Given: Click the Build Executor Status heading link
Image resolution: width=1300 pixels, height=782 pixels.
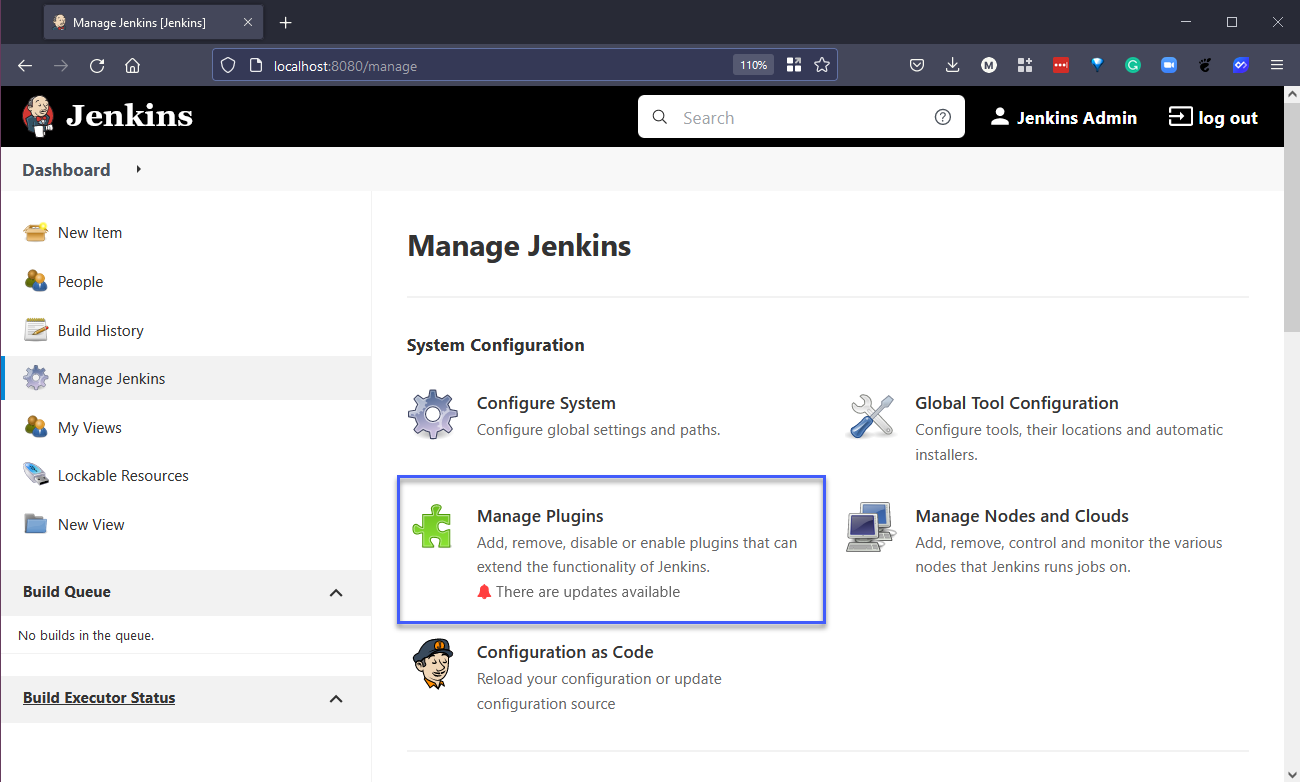Looking at the screenshot, I should point(99,698).
